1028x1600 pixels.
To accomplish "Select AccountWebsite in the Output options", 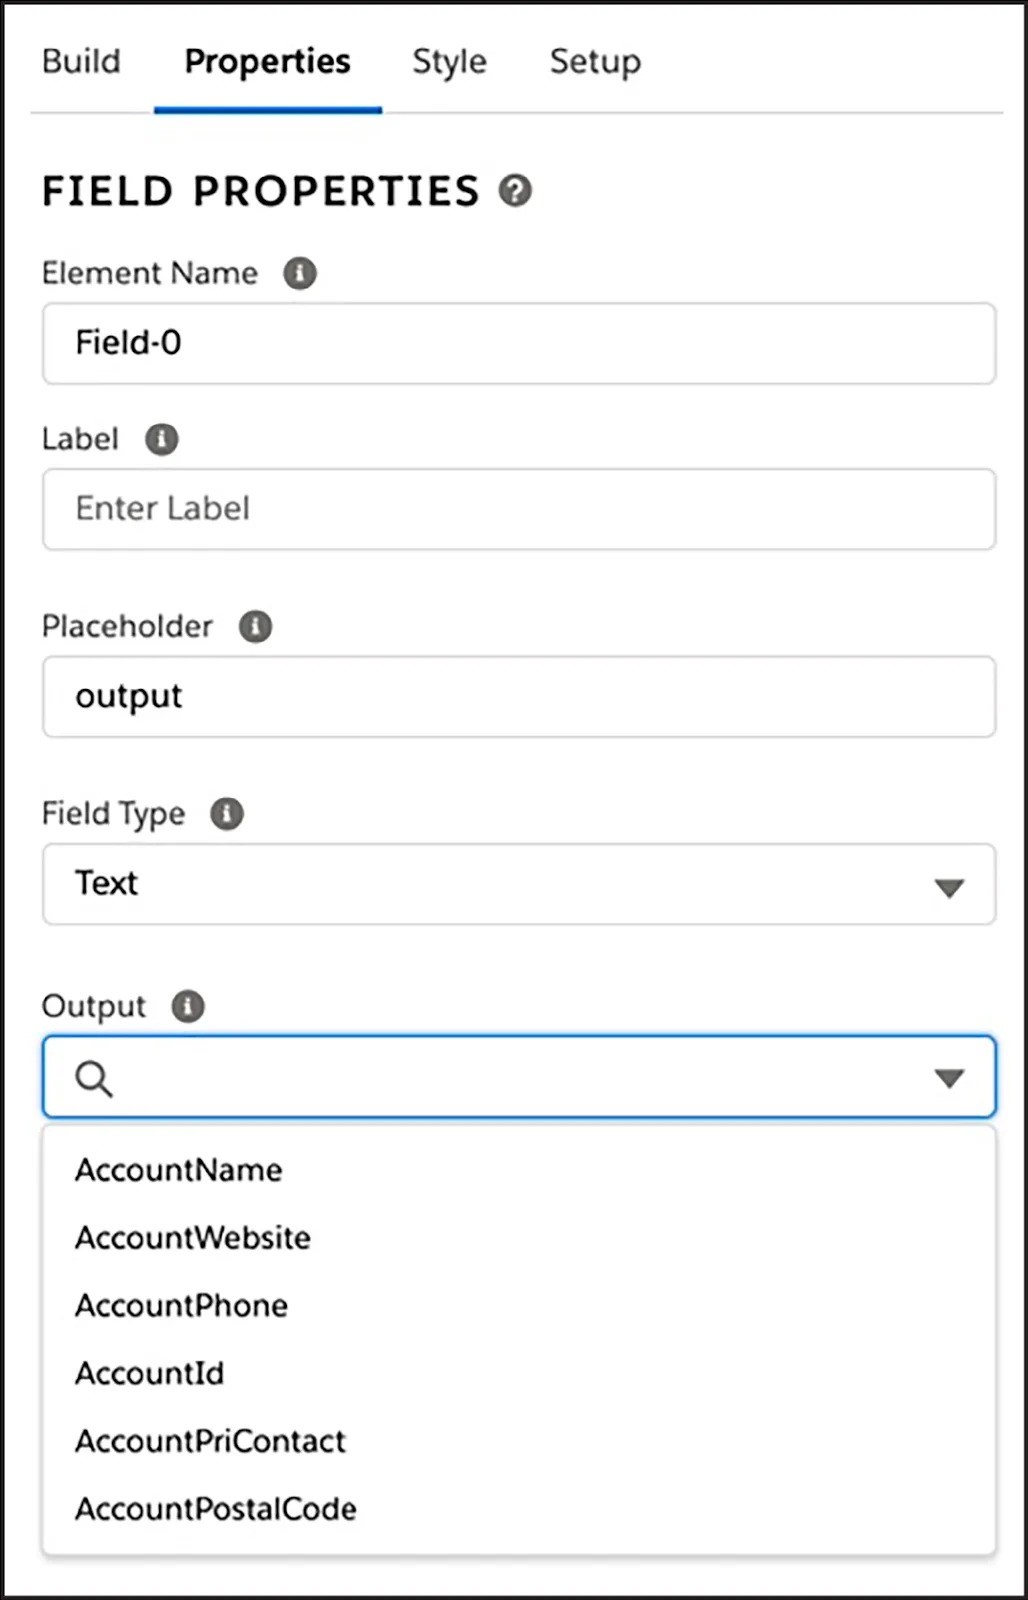I will [x=193, y=1238].
